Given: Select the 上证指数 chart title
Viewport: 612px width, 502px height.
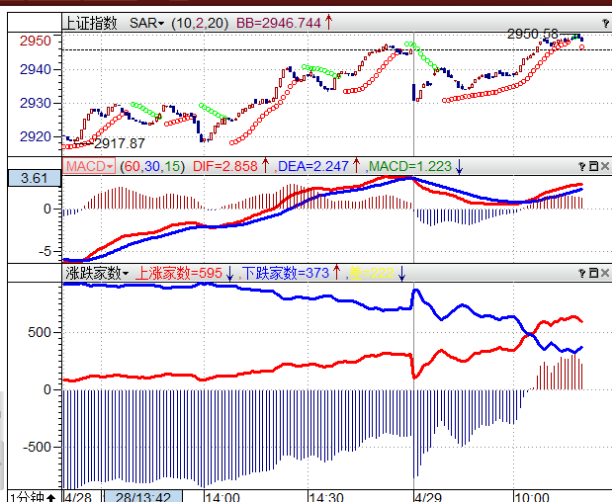Looking at the screenshot, I should tap(92, 21).
